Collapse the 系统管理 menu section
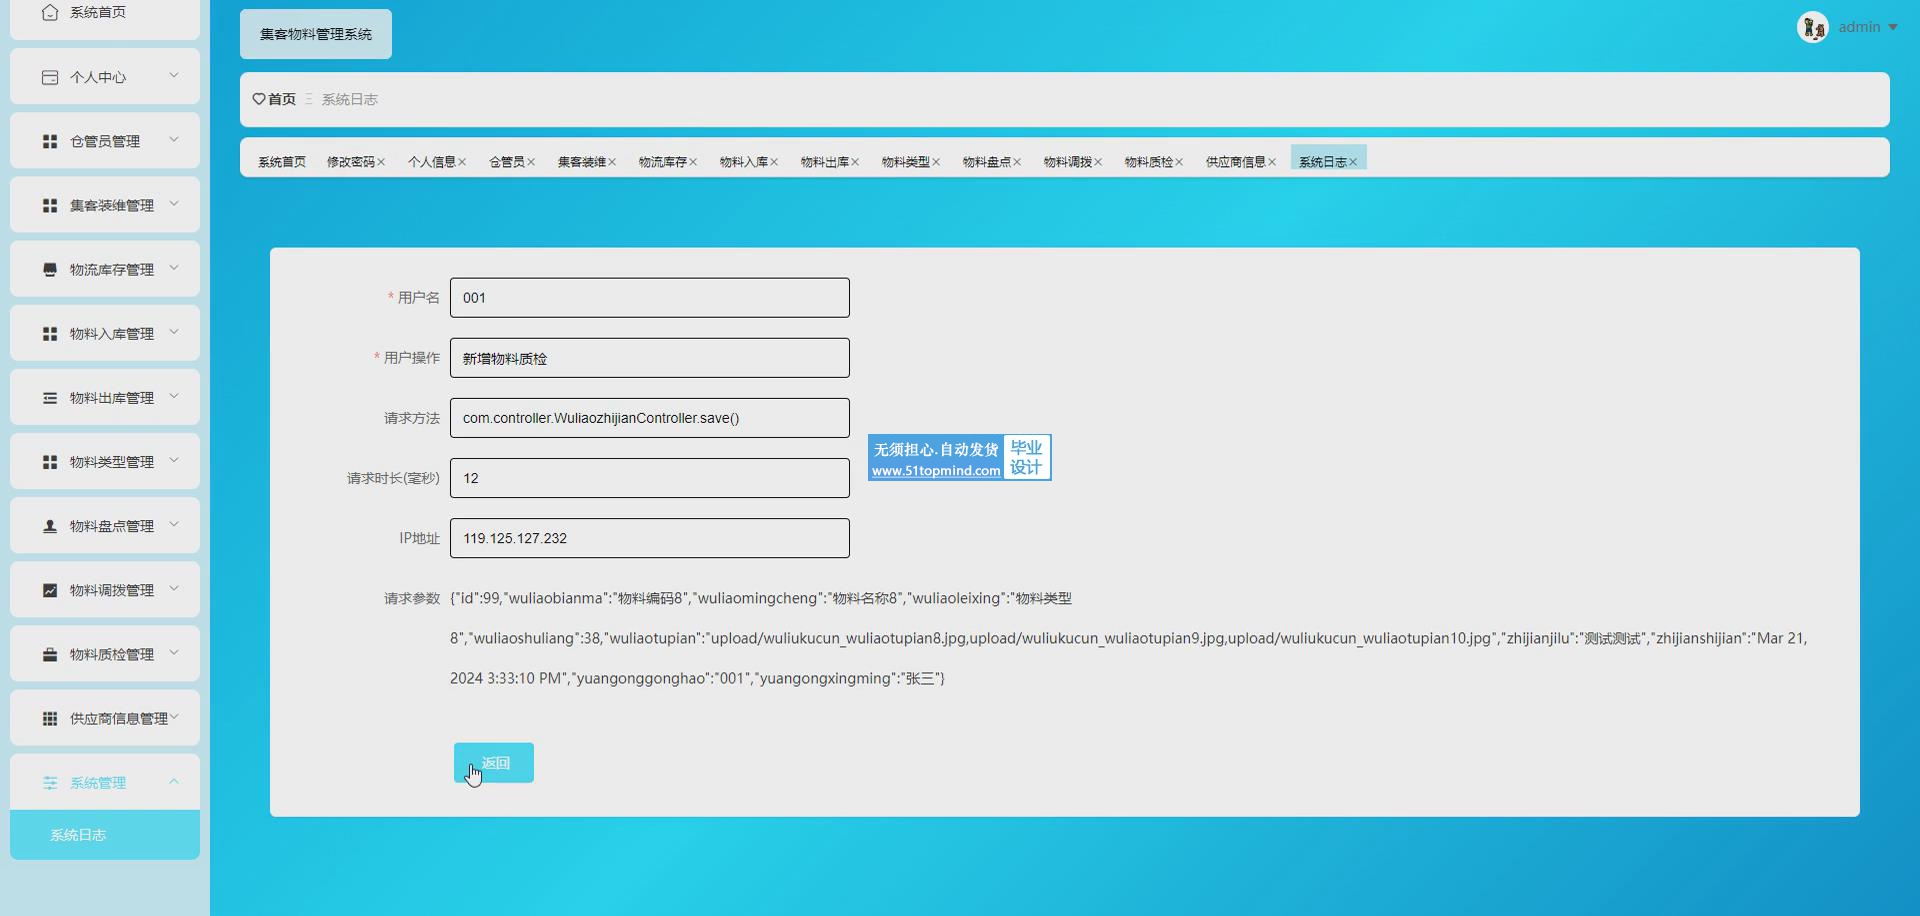Image resolution: width=1920 pixels, height=916 pixels. pyautogui.click(x=174, y=782)
